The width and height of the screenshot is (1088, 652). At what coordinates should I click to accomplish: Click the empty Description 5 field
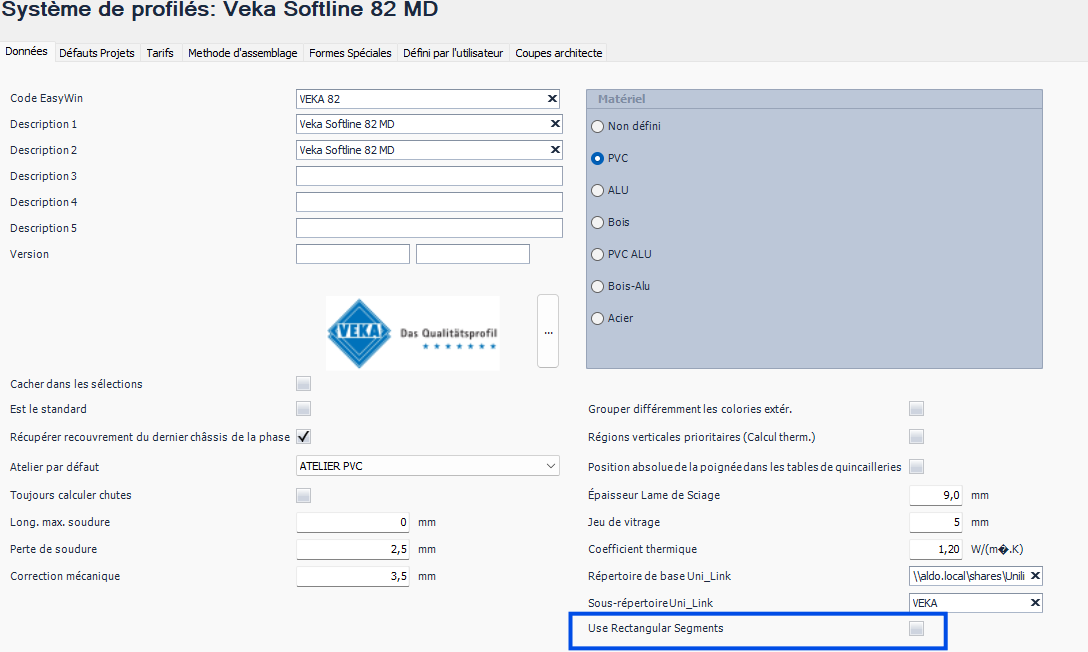429,228
